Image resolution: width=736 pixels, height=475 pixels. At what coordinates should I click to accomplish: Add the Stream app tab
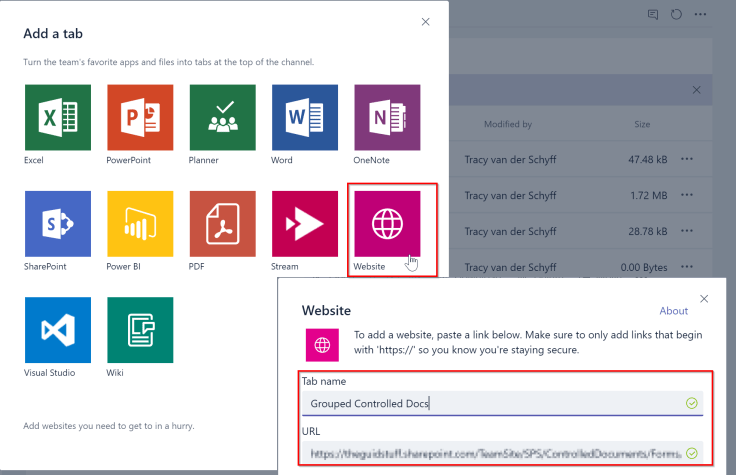[304, 224]
